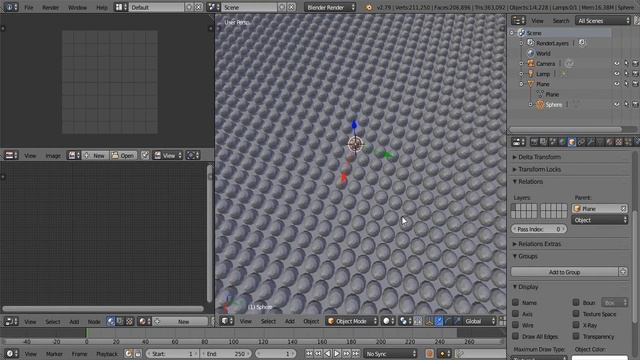Click New in node editor header

(x=180, y=322)
